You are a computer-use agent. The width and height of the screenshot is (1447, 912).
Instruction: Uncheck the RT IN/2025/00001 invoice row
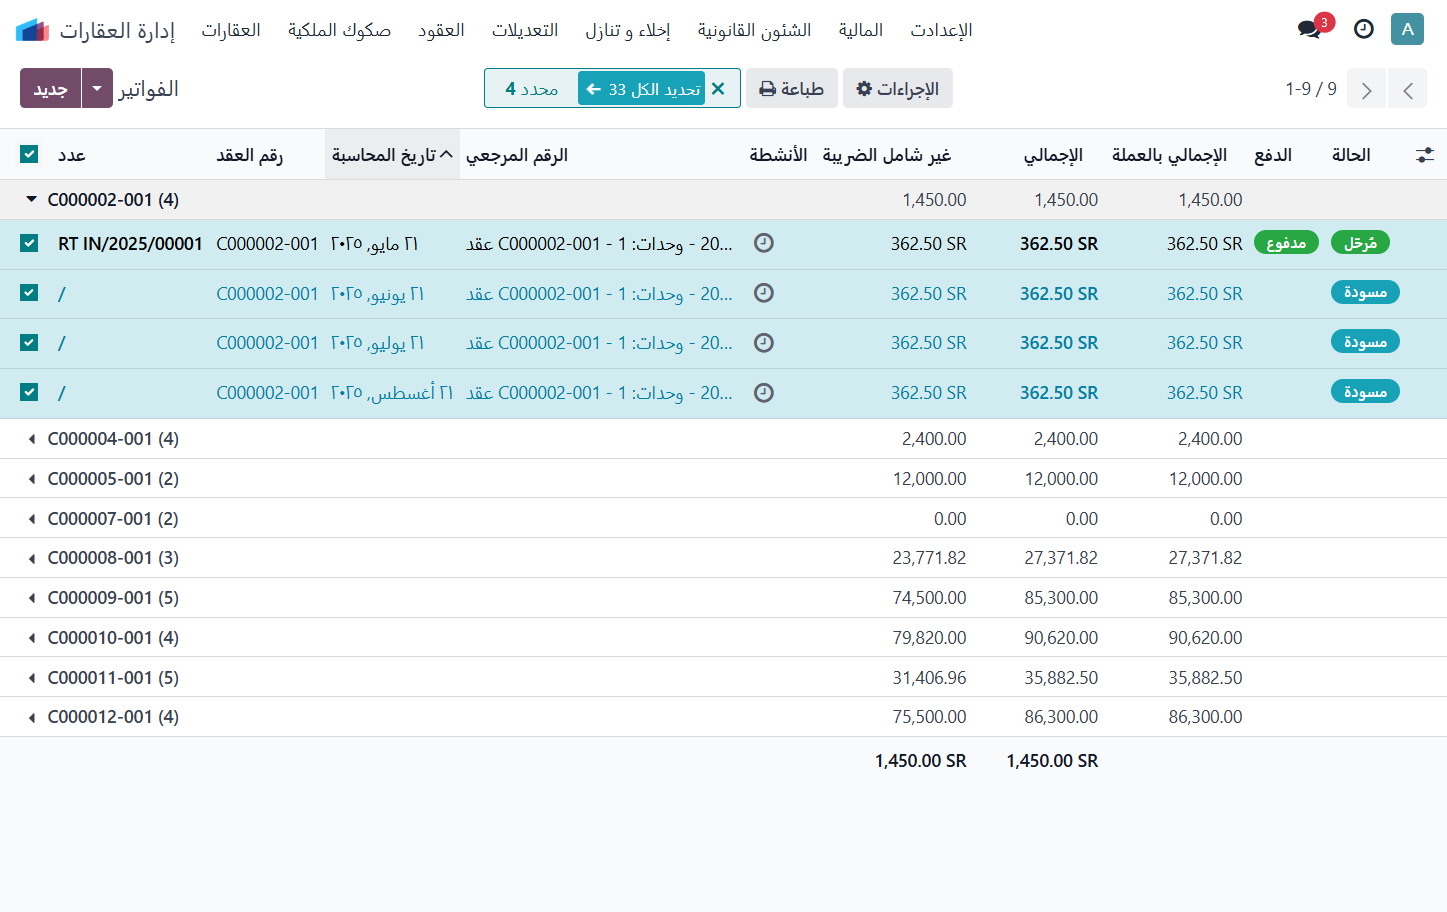point(29,243)
